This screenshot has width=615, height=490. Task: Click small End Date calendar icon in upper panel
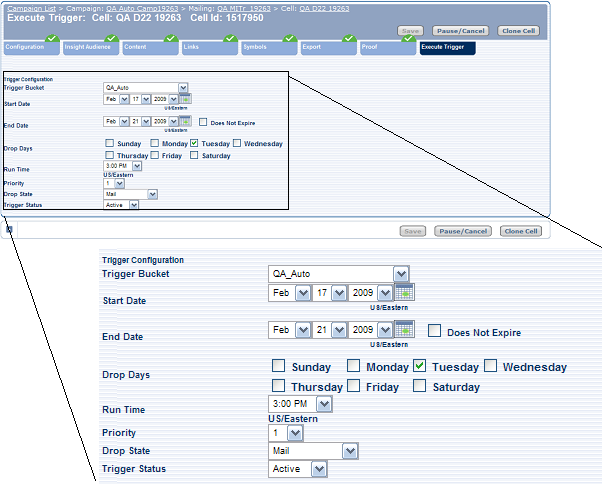click(x=186, y=121)
